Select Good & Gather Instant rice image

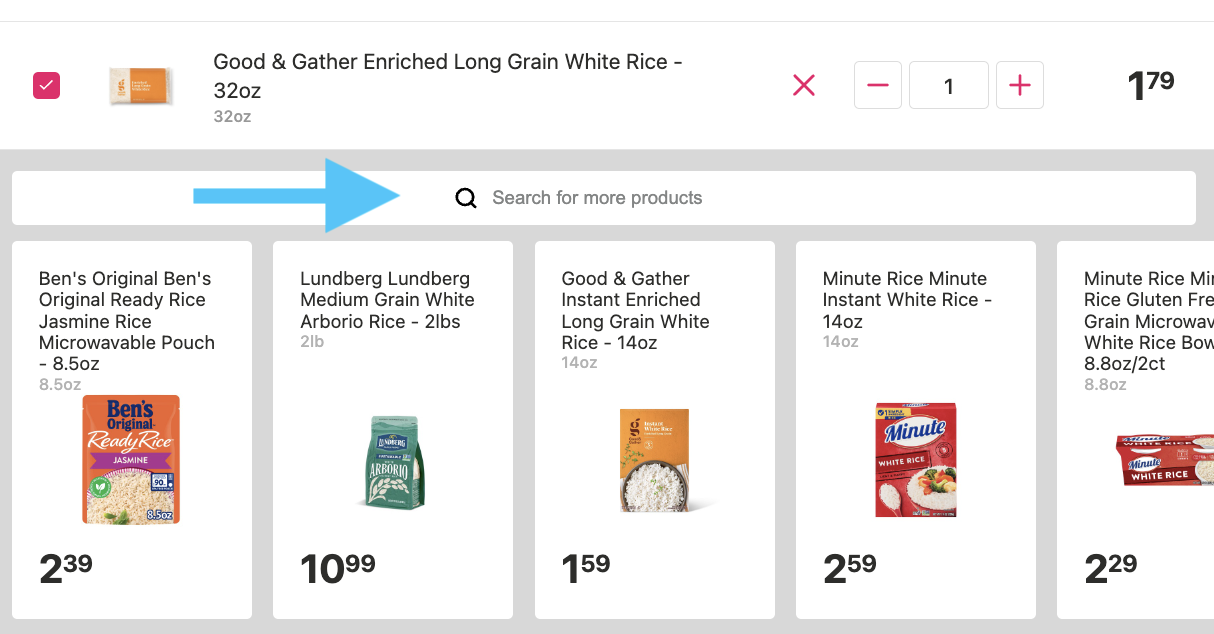[x=654, y=460]
